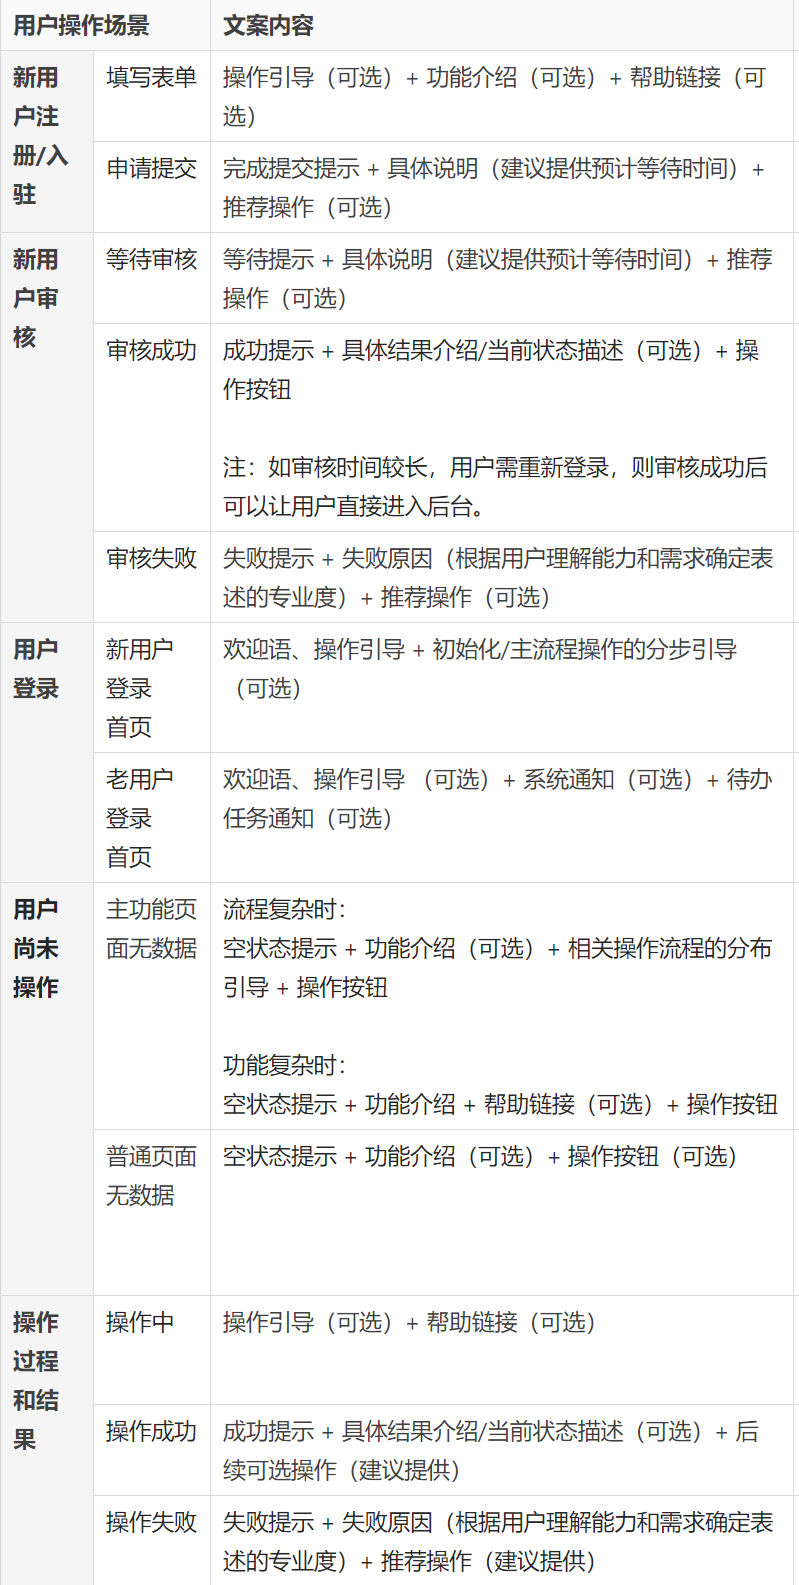Viewport: 799px width, 1585px height.
Task: Click the 新用户审核 category cell
Action: pyautogui.click(x=36, y=298)
